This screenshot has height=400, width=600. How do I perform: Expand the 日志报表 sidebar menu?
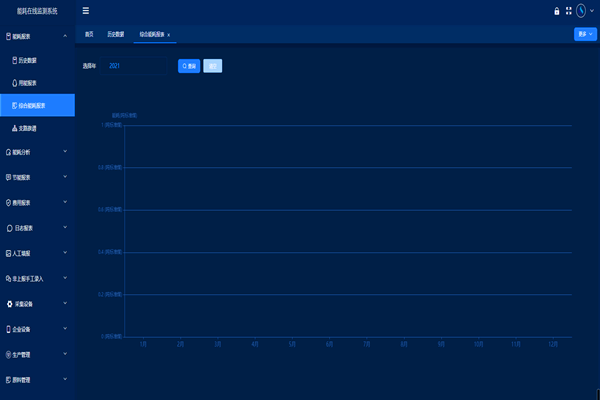tap(37, 227)
